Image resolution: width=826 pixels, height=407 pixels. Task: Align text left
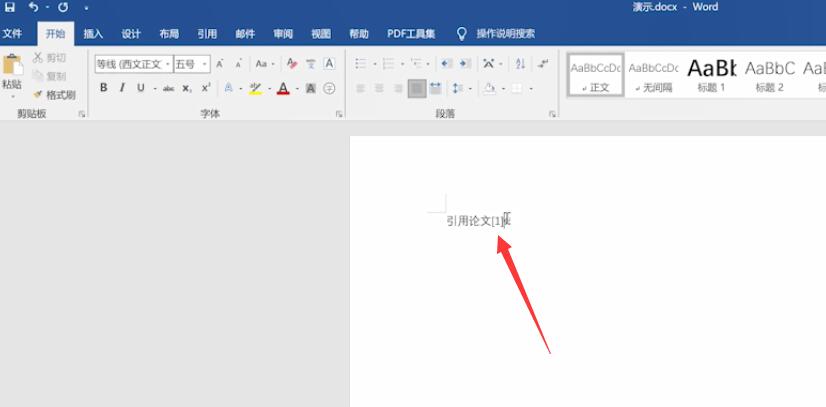pyautogui.click(x=361, y=88)
